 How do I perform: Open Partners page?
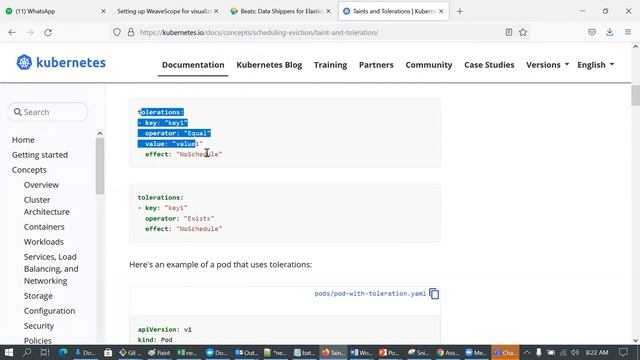376,65
